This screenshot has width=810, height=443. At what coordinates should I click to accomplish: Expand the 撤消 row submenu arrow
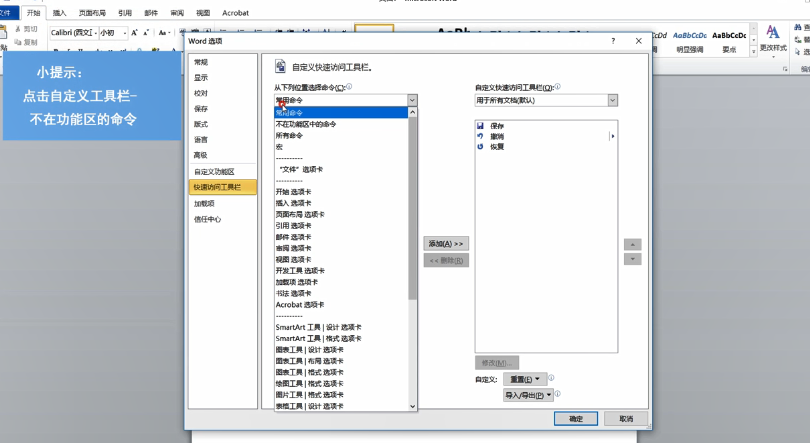tap(613, 136)
